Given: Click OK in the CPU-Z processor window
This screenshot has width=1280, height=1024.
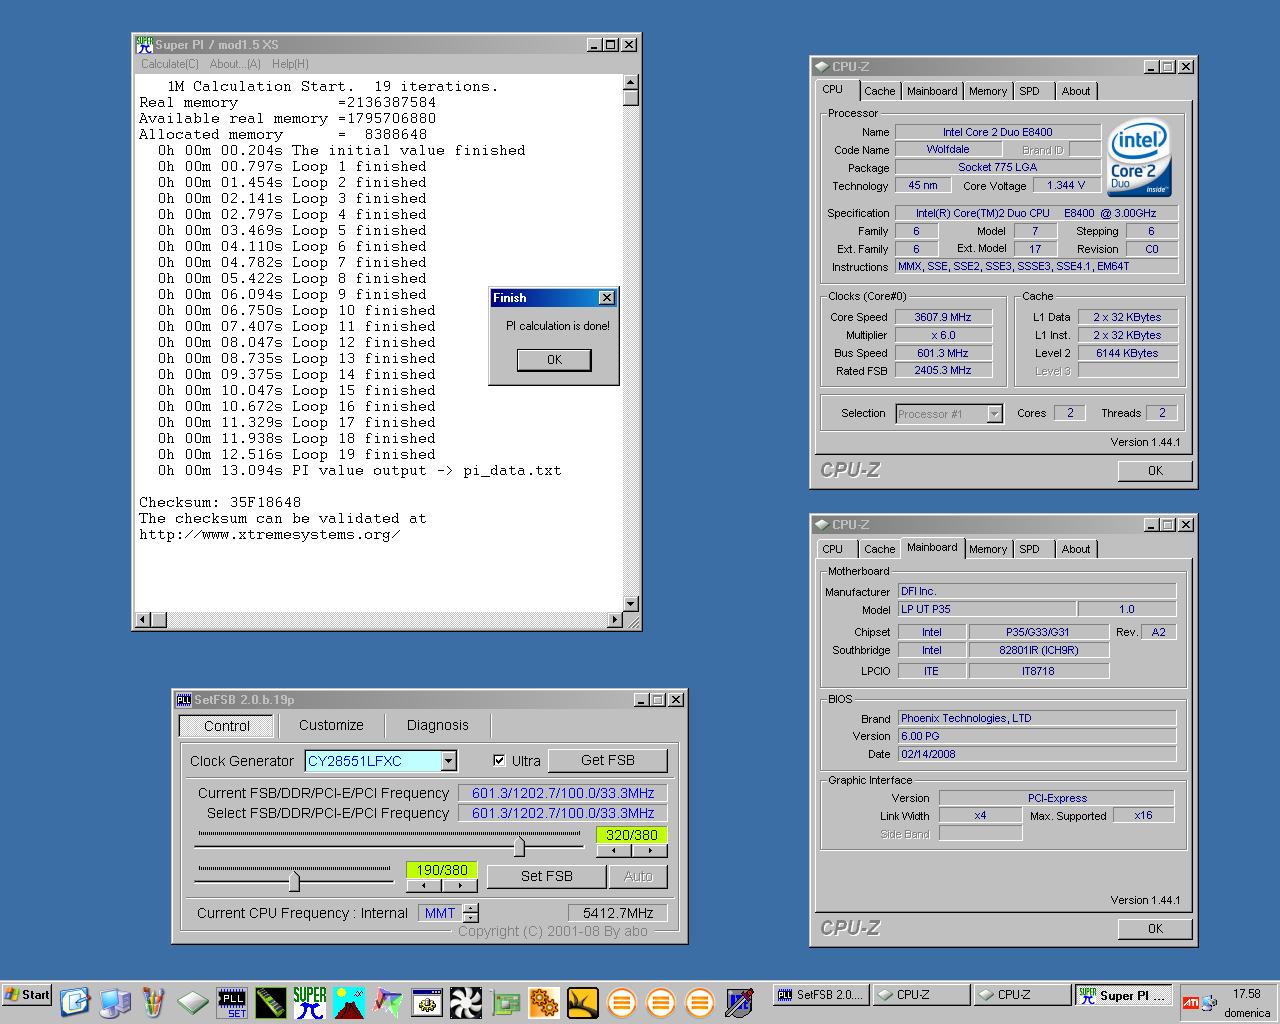Looking at the screenshot, I should (1155, 471).
